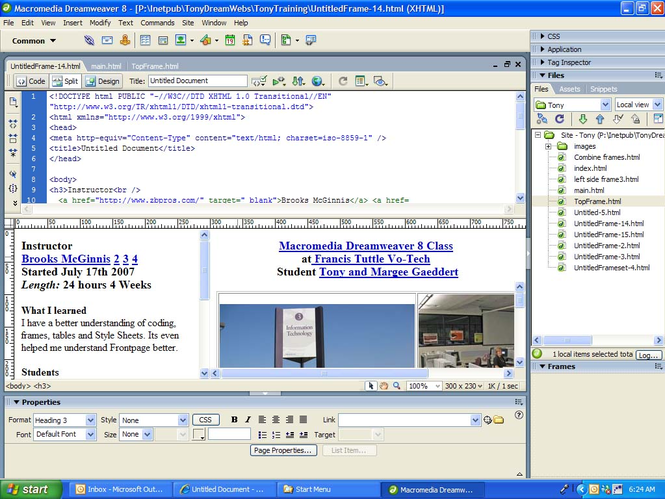This screenshot has width=665, height=499.
Task: Refresh the Files panel list
Action: pyautogui.click(x=558, y=119)
